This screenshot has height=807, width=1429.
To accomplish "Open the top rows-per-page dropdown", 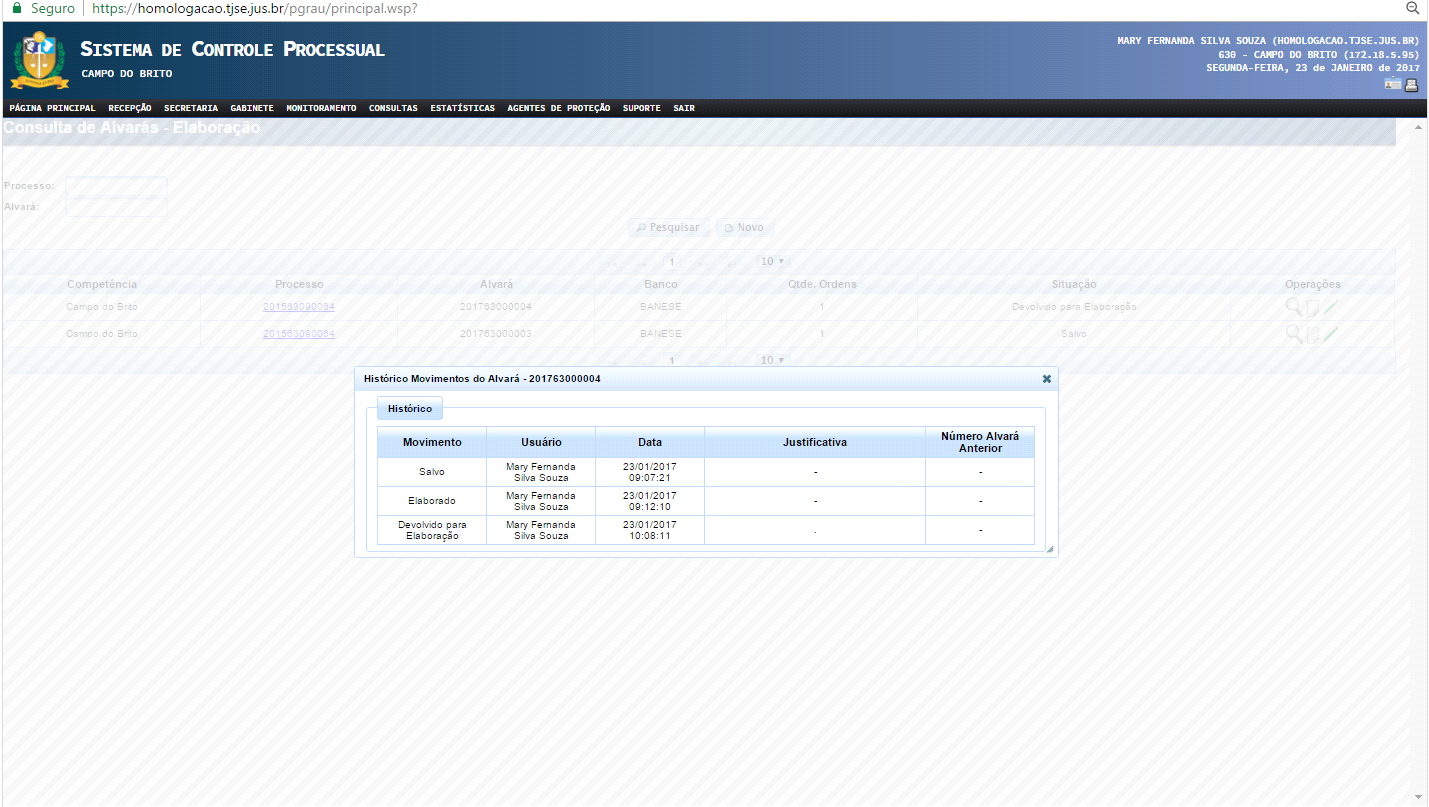I will (x=772, y=262).
